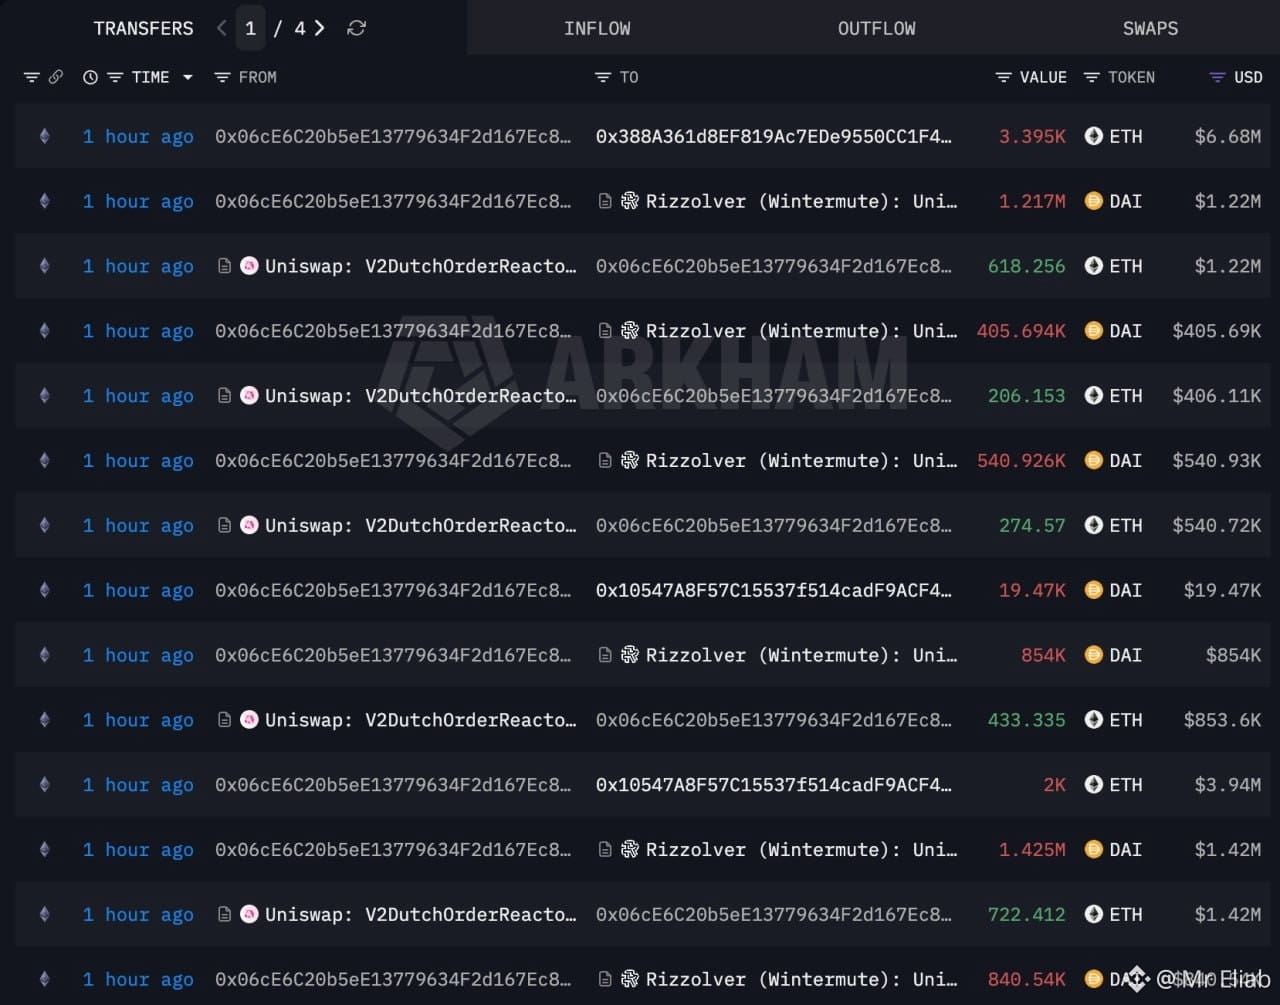1280x1005 pixels.
Task: Click the Uniswap logo in the 618.256 ETH row
Action: (x=250, y=266)
